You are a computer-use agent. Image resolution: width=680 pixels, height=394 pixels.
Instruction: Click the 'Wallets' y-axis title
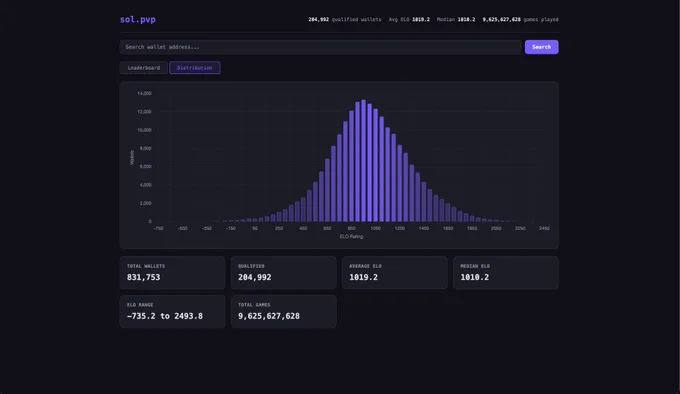click(132, 157)
